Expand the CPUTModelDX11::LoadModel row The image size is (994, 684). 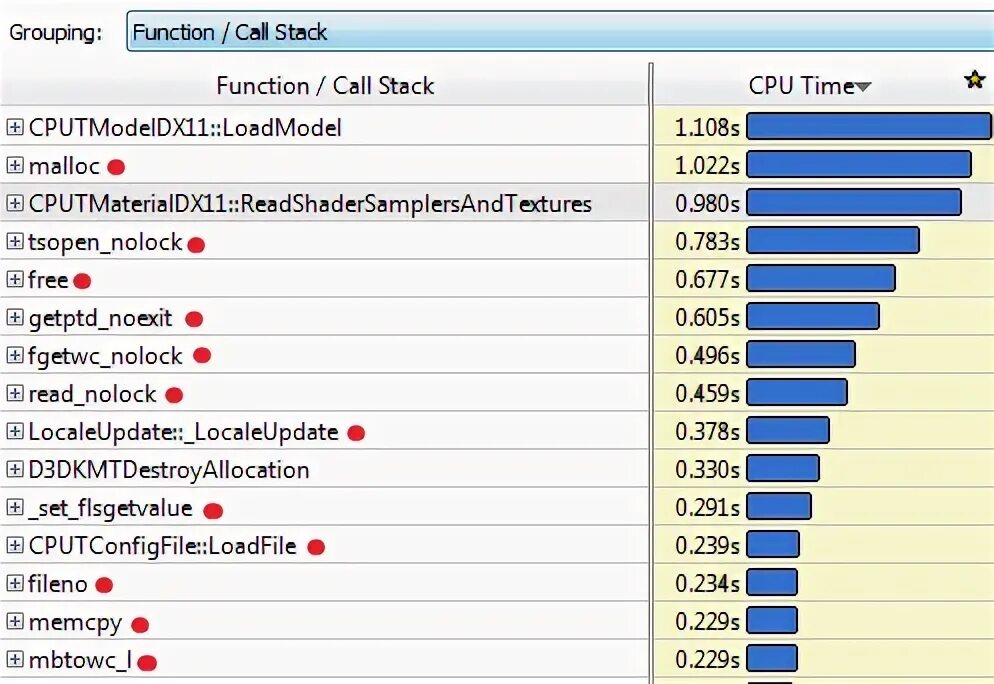tap(14, 128)
